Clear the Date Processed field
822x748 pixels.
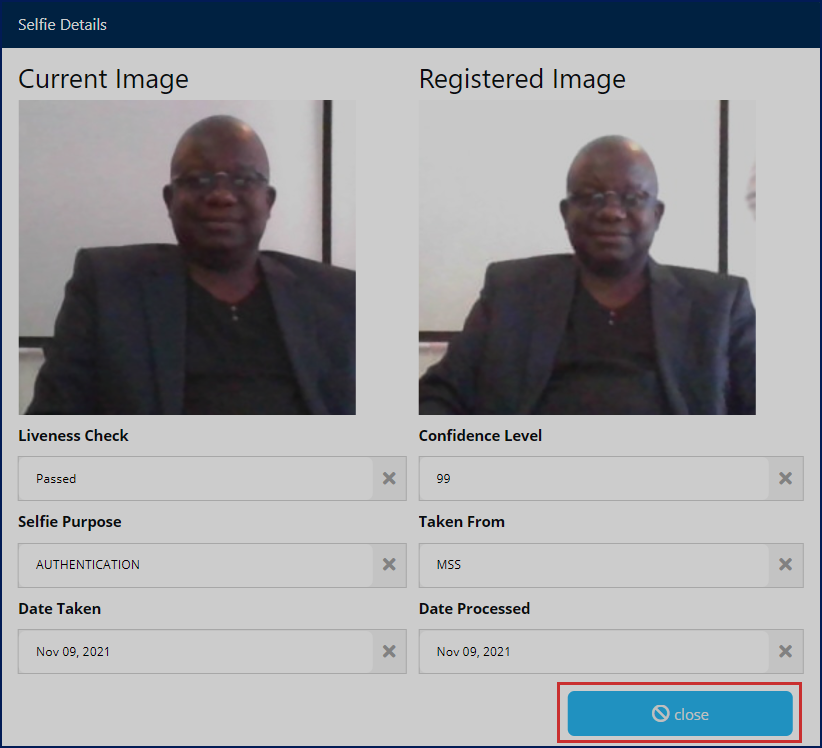[785, 652]
